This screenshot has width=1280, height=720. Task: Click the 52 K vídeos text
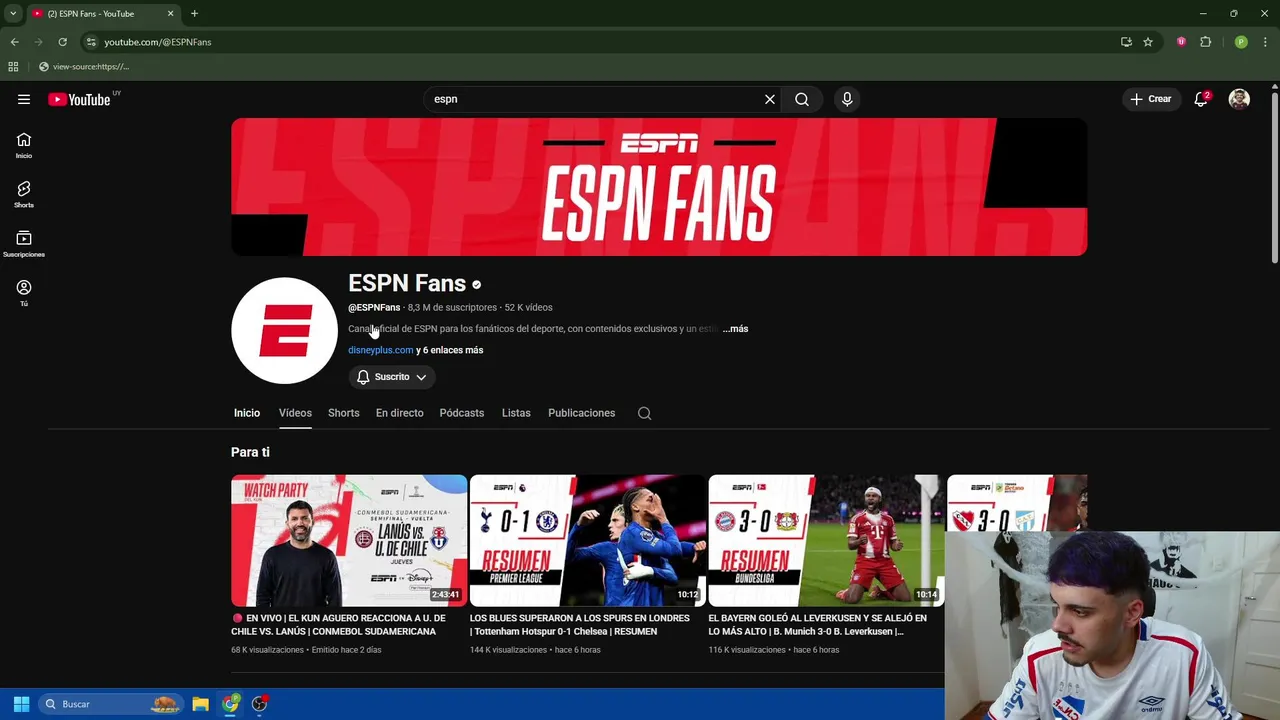point(528,307)
